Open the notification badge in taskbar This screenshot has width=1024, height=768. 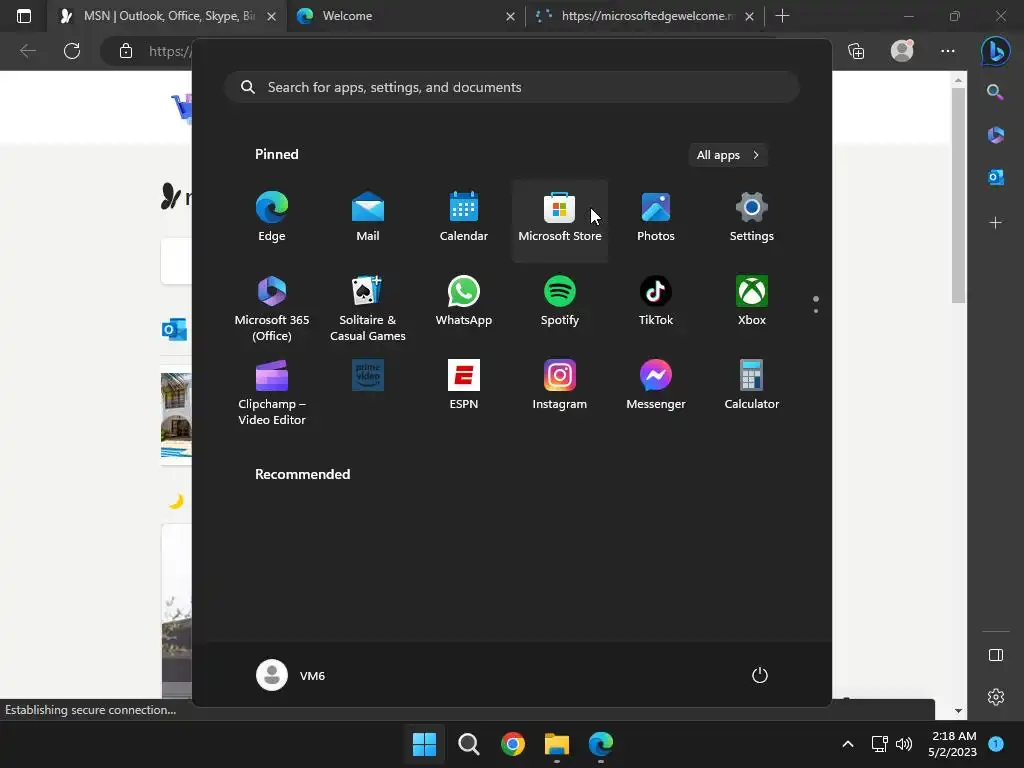(x=996, y=743)
